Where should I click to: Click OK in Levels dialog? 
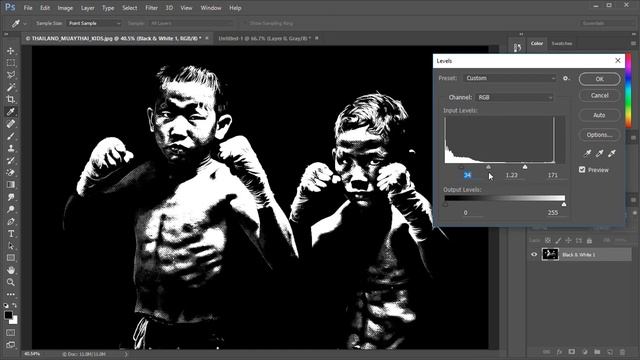[x=599, y=79]
